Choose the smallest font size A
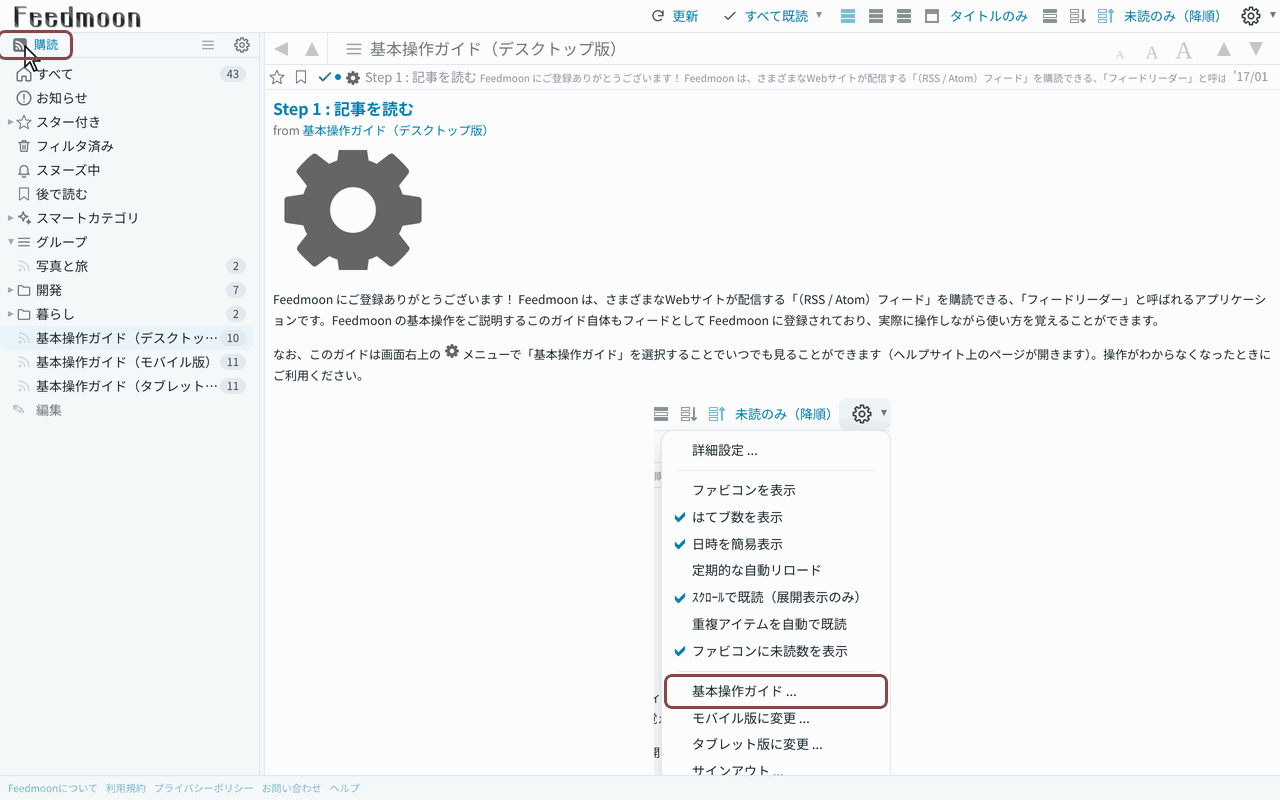 click(x=1120, y=54)
